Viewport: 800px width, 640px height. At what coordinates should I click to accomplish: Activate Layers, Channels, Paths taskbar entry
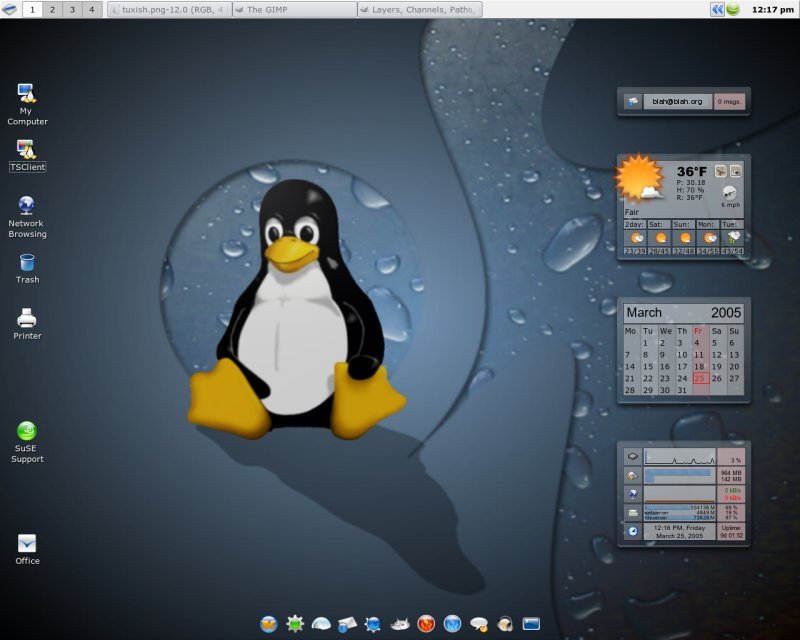(x=420, y=9)
